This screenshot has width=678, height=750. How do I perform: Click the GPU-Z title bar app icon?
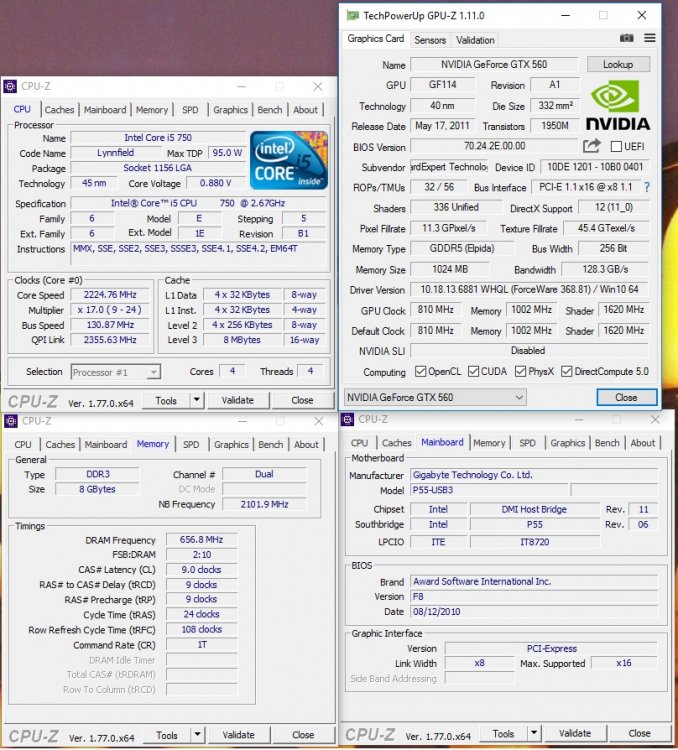coord(353,16)
